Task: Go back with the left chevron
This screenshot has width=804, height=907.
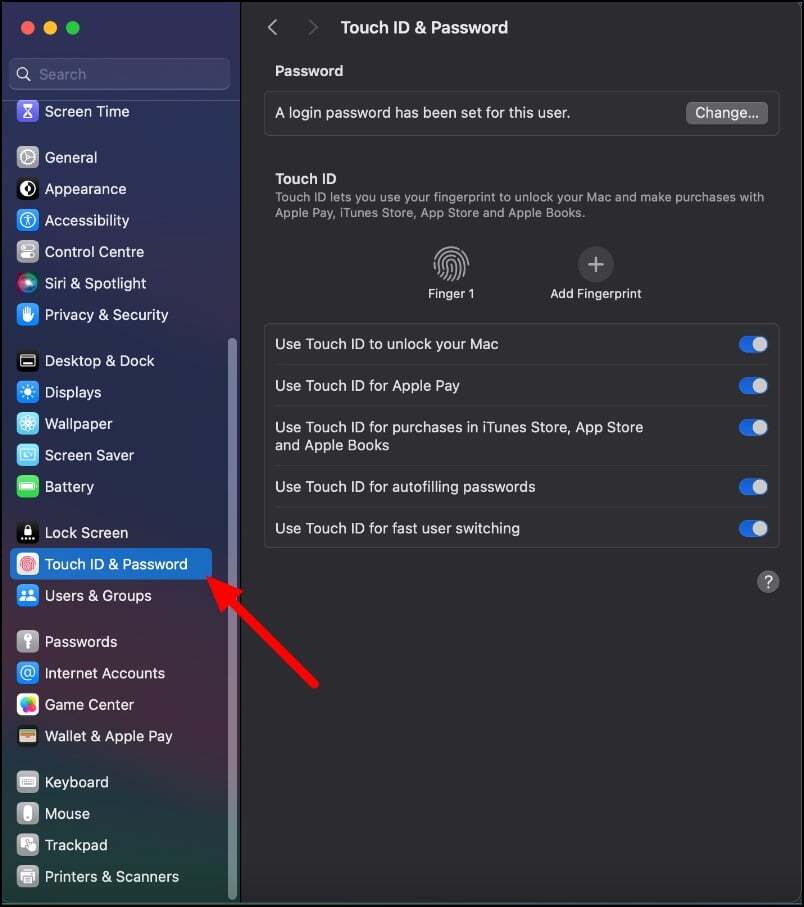Action: pyautogui.click(x=273, y=27)
